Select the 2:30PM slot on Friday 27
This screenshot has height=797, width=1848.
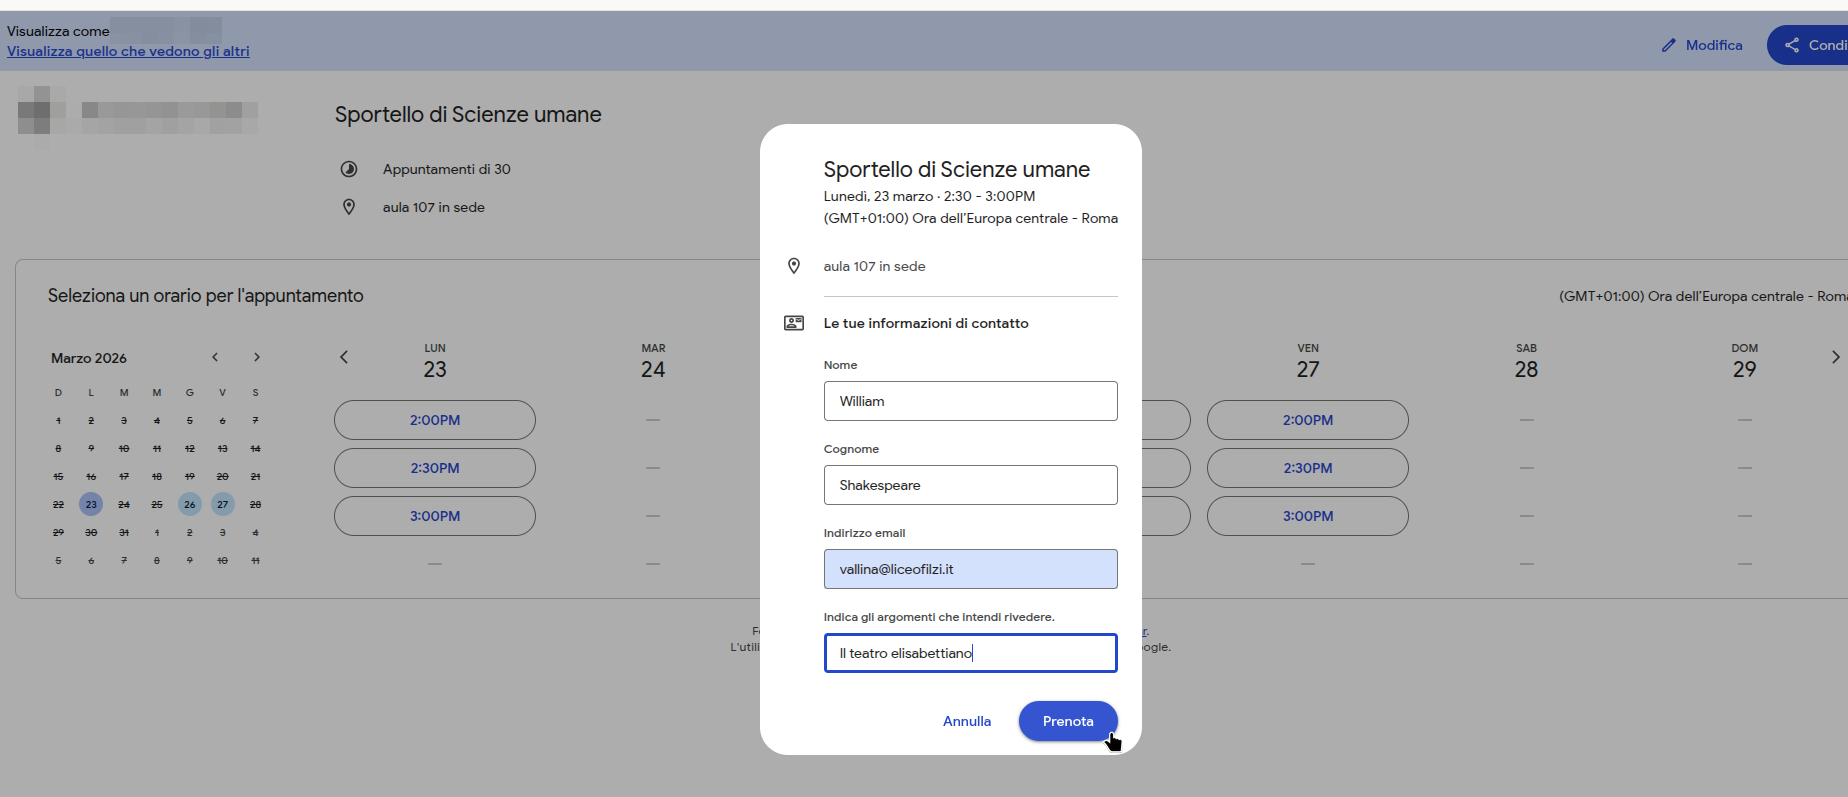point(1308,468)
